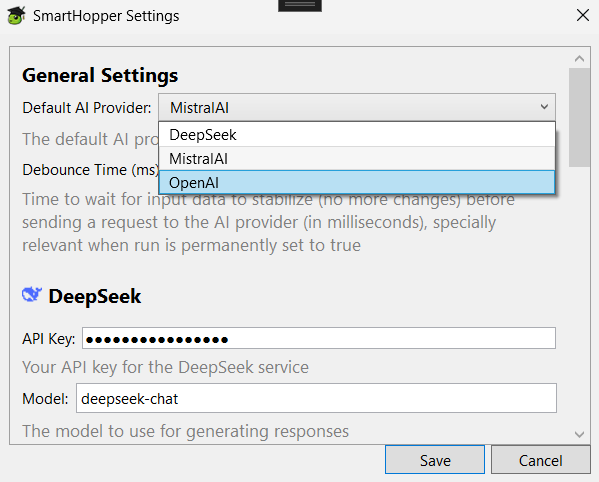Screen dimensions: 599x482
Task: Click the Default AI Provider label
Action: (x=87, y=108)
